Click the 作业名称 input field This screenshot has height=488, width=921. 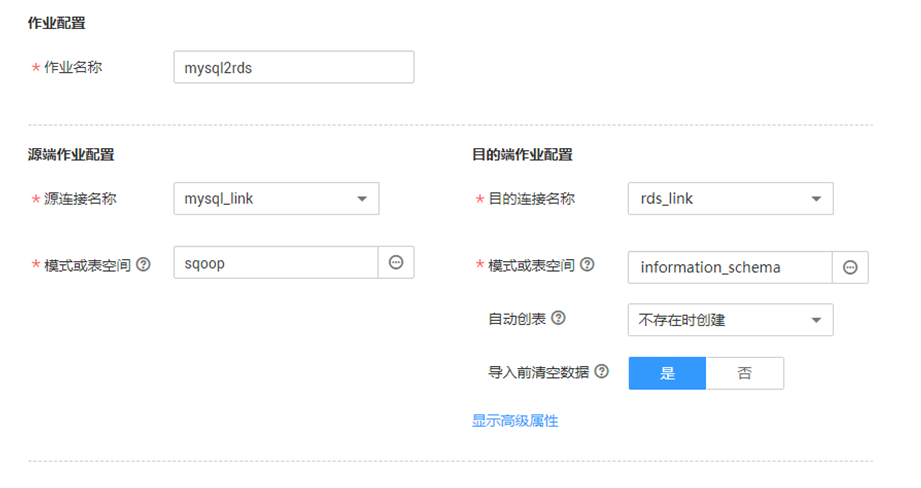point(293,67)
